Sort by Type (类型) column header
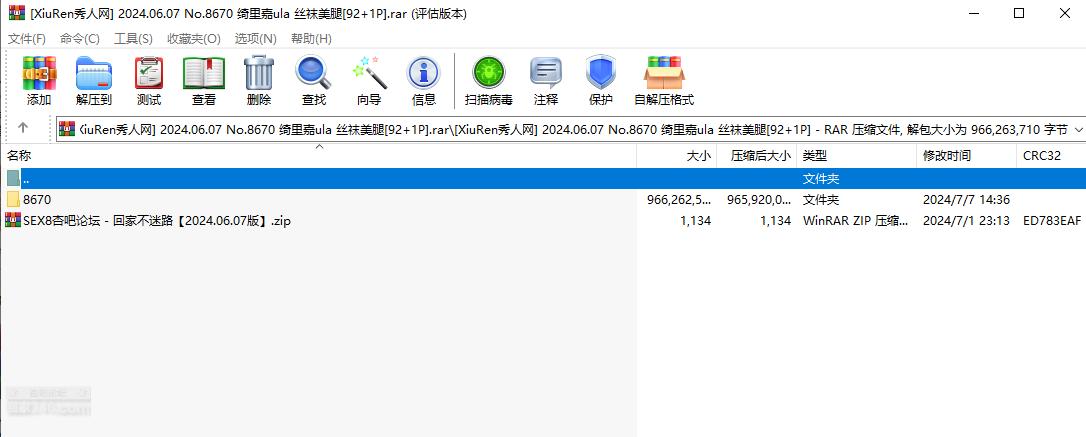The height and width of the screenshot is (437, 1086). tap(857, 156)
